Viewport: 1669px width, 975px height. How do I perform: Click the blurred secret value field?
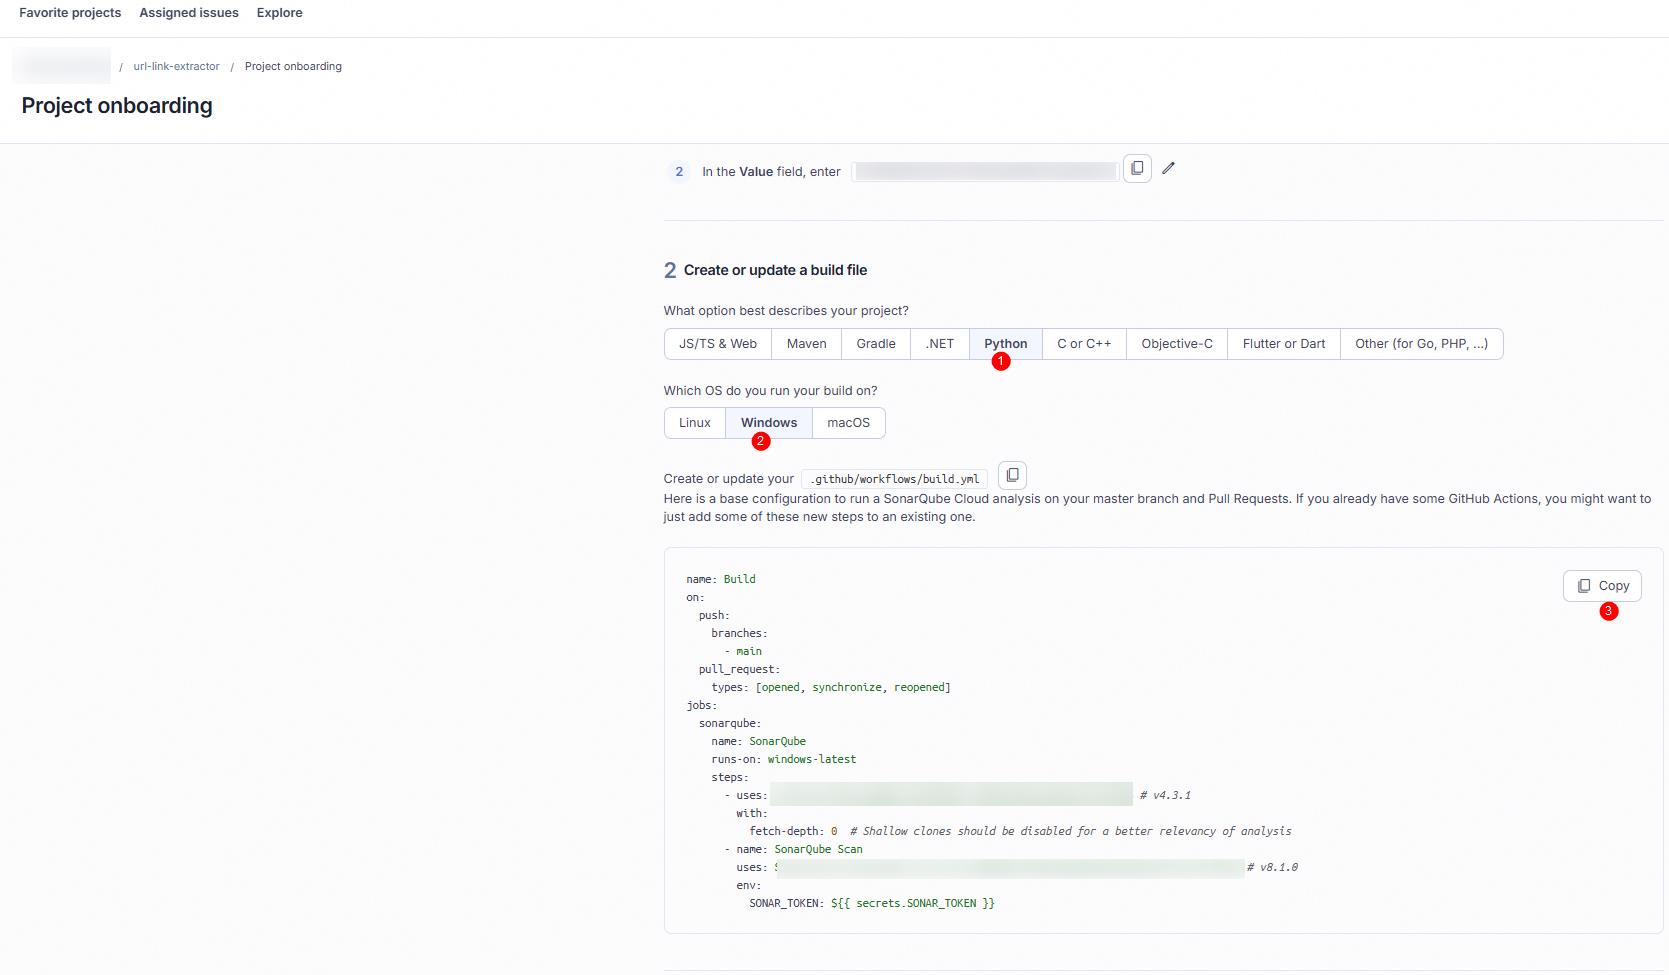click(x=986, y=172)
